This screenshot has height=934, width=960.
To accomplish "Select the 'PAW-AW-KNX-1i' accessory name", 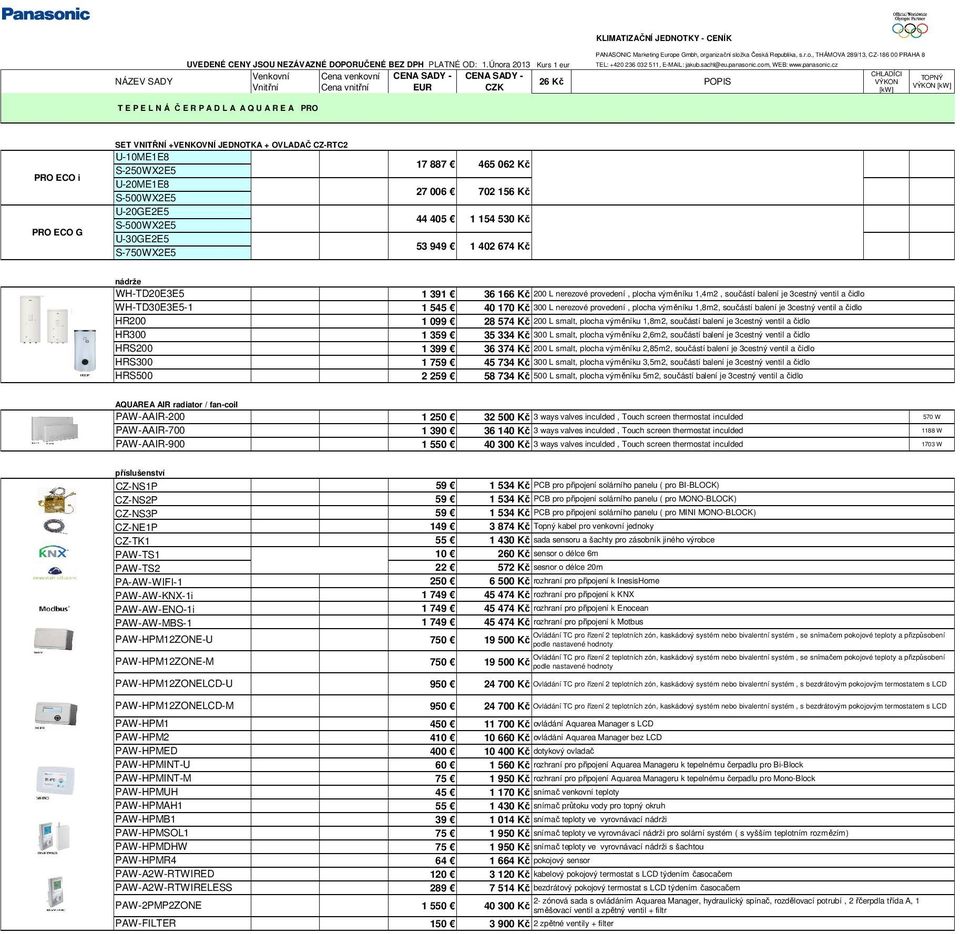I will click(x=154, y=595).
